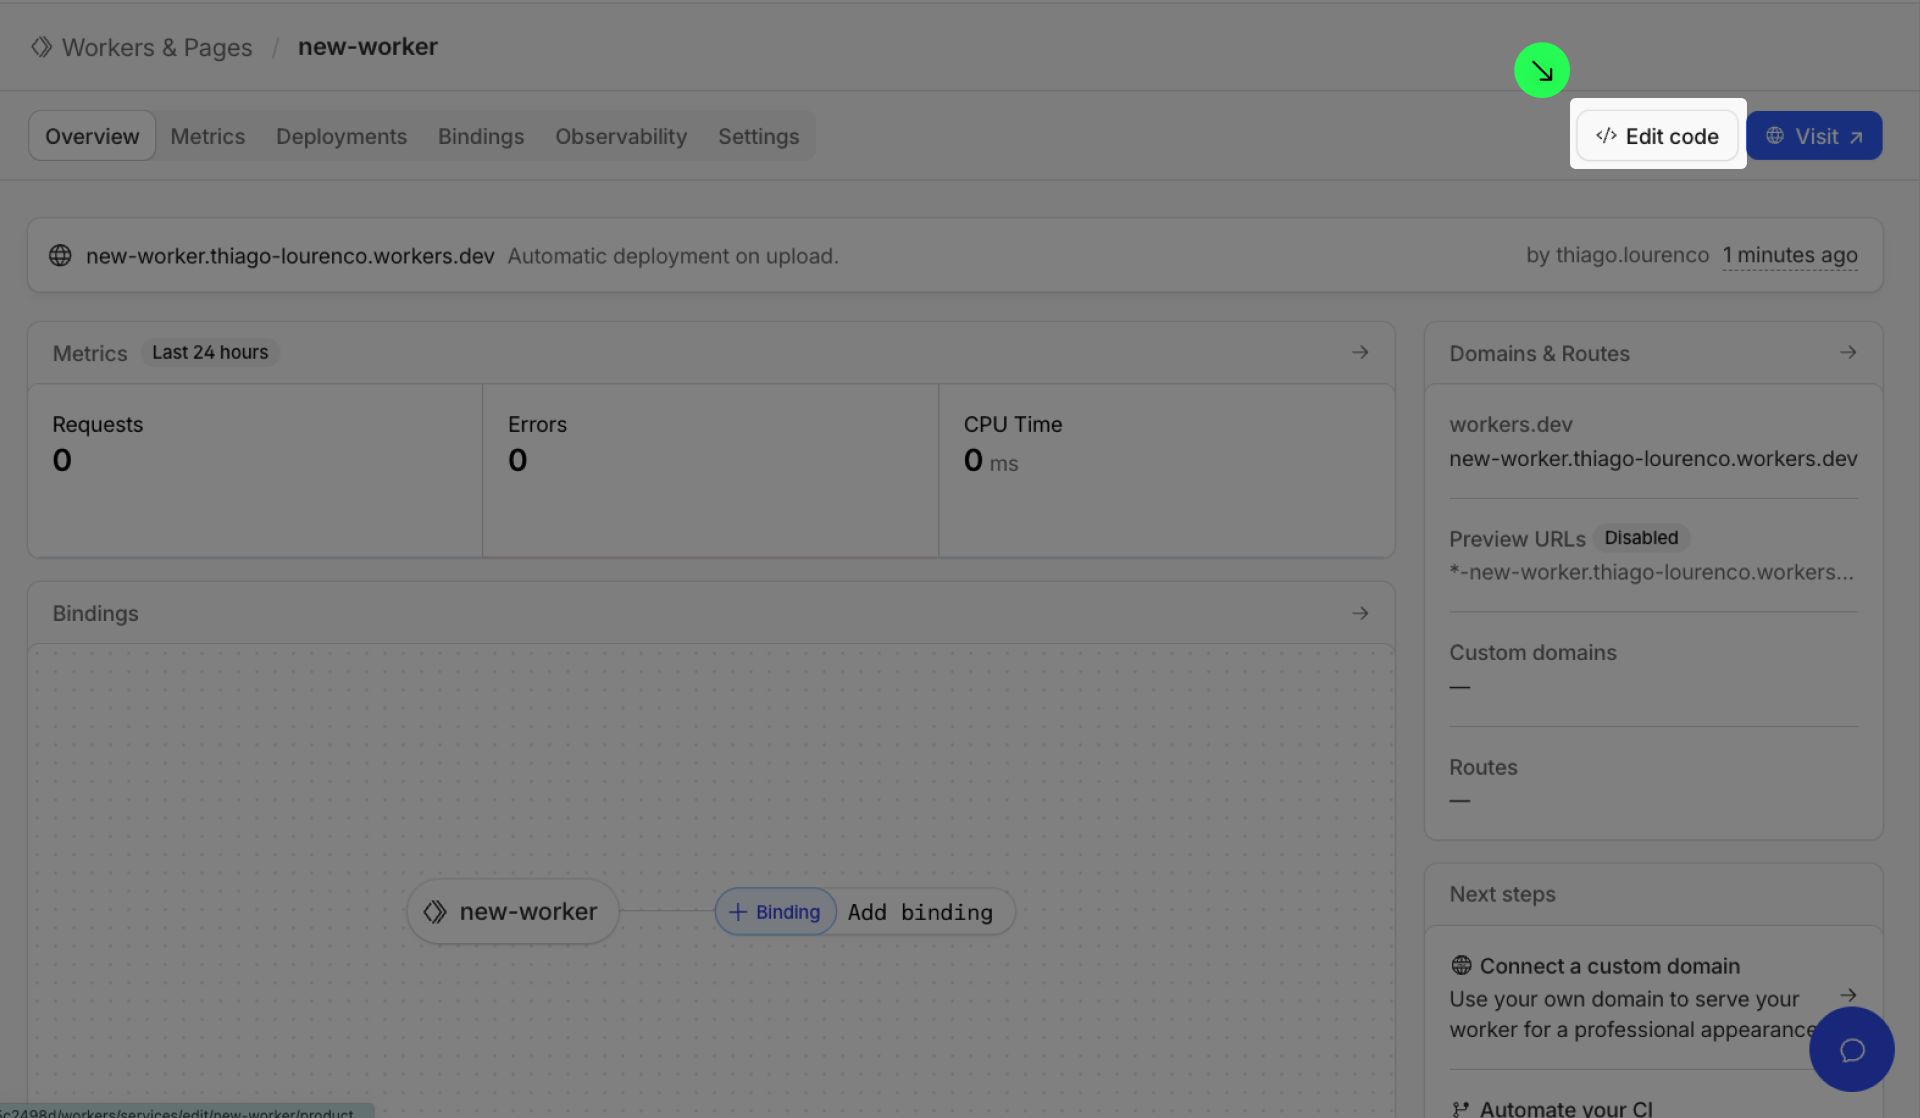Click the globe icon beside worker URL

pyautogui.click(x=60, y=256)
